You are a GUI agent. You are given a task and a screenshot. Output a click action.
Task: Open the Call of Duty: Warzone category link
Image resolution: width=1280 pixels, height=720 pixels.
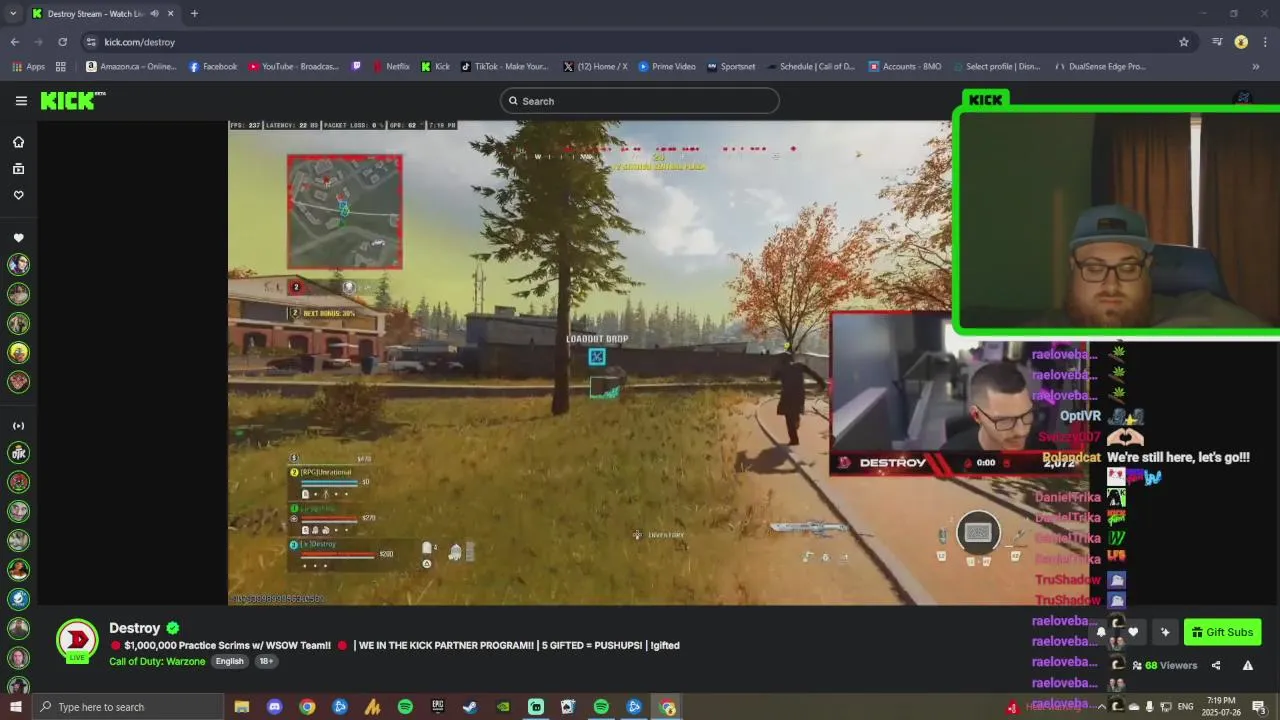[x=157, y=661]
